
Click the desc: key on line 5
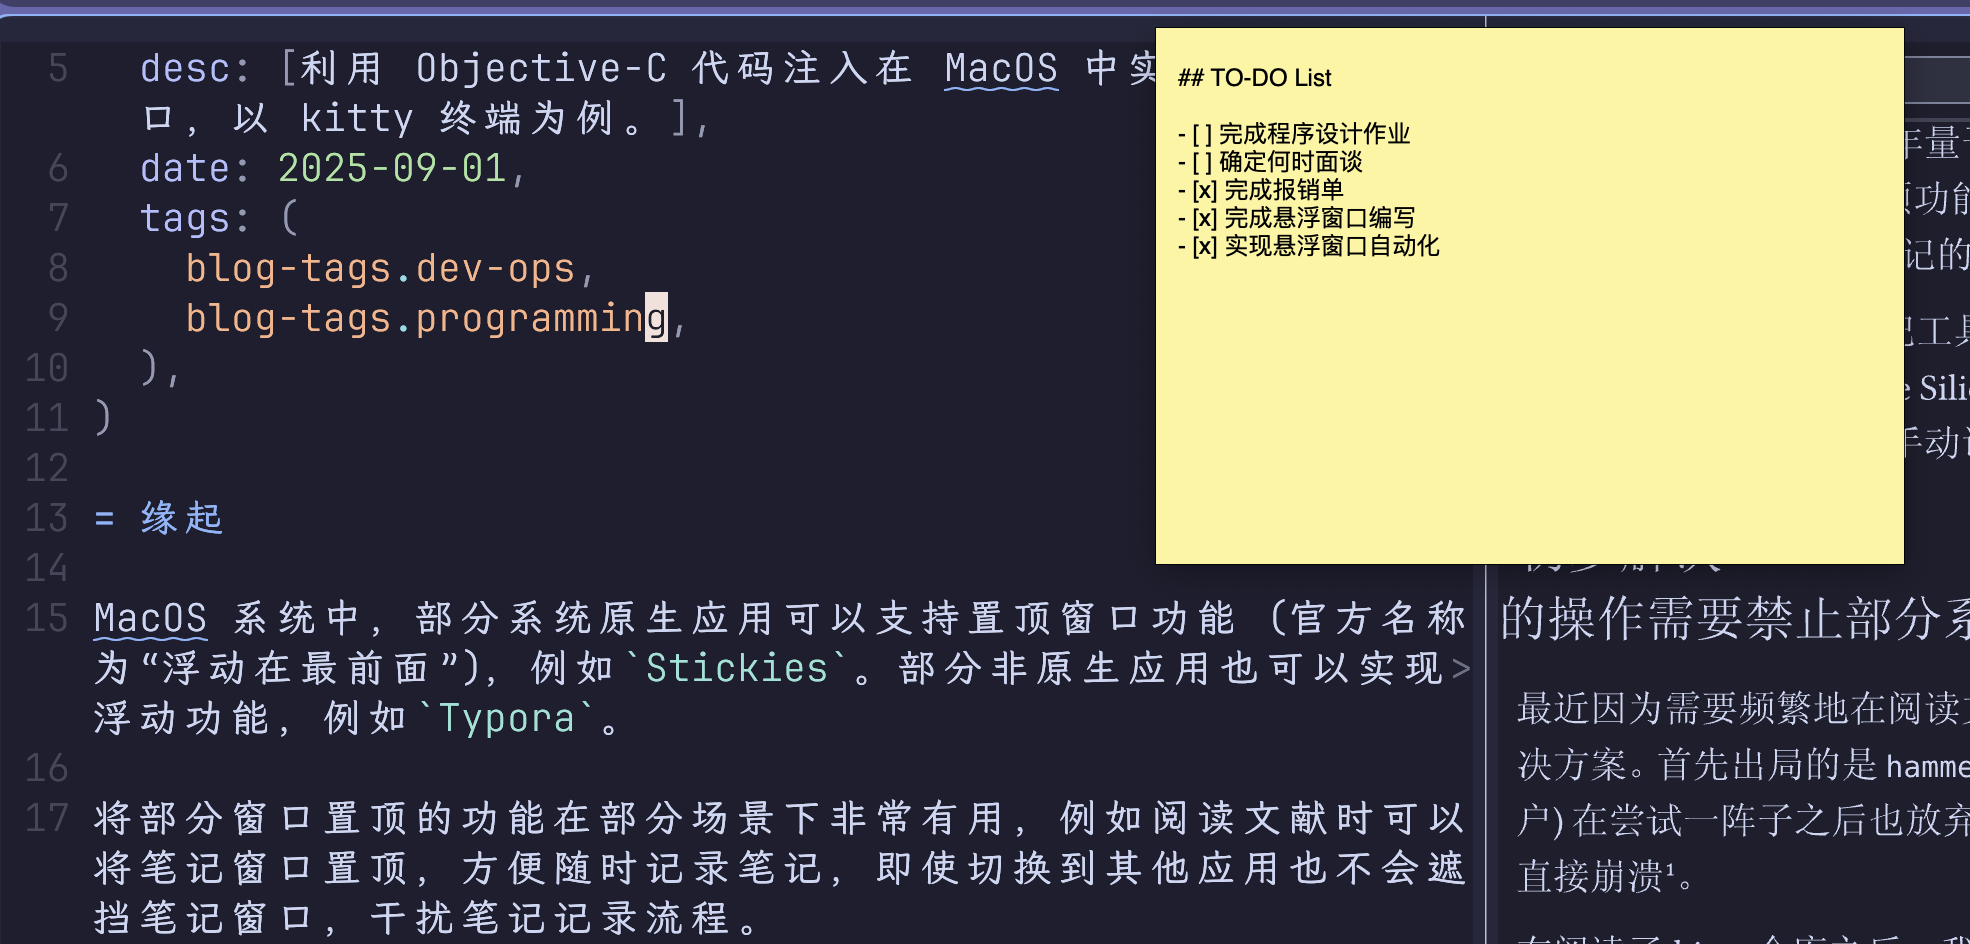pyautogui.click(x=195, y=68)
